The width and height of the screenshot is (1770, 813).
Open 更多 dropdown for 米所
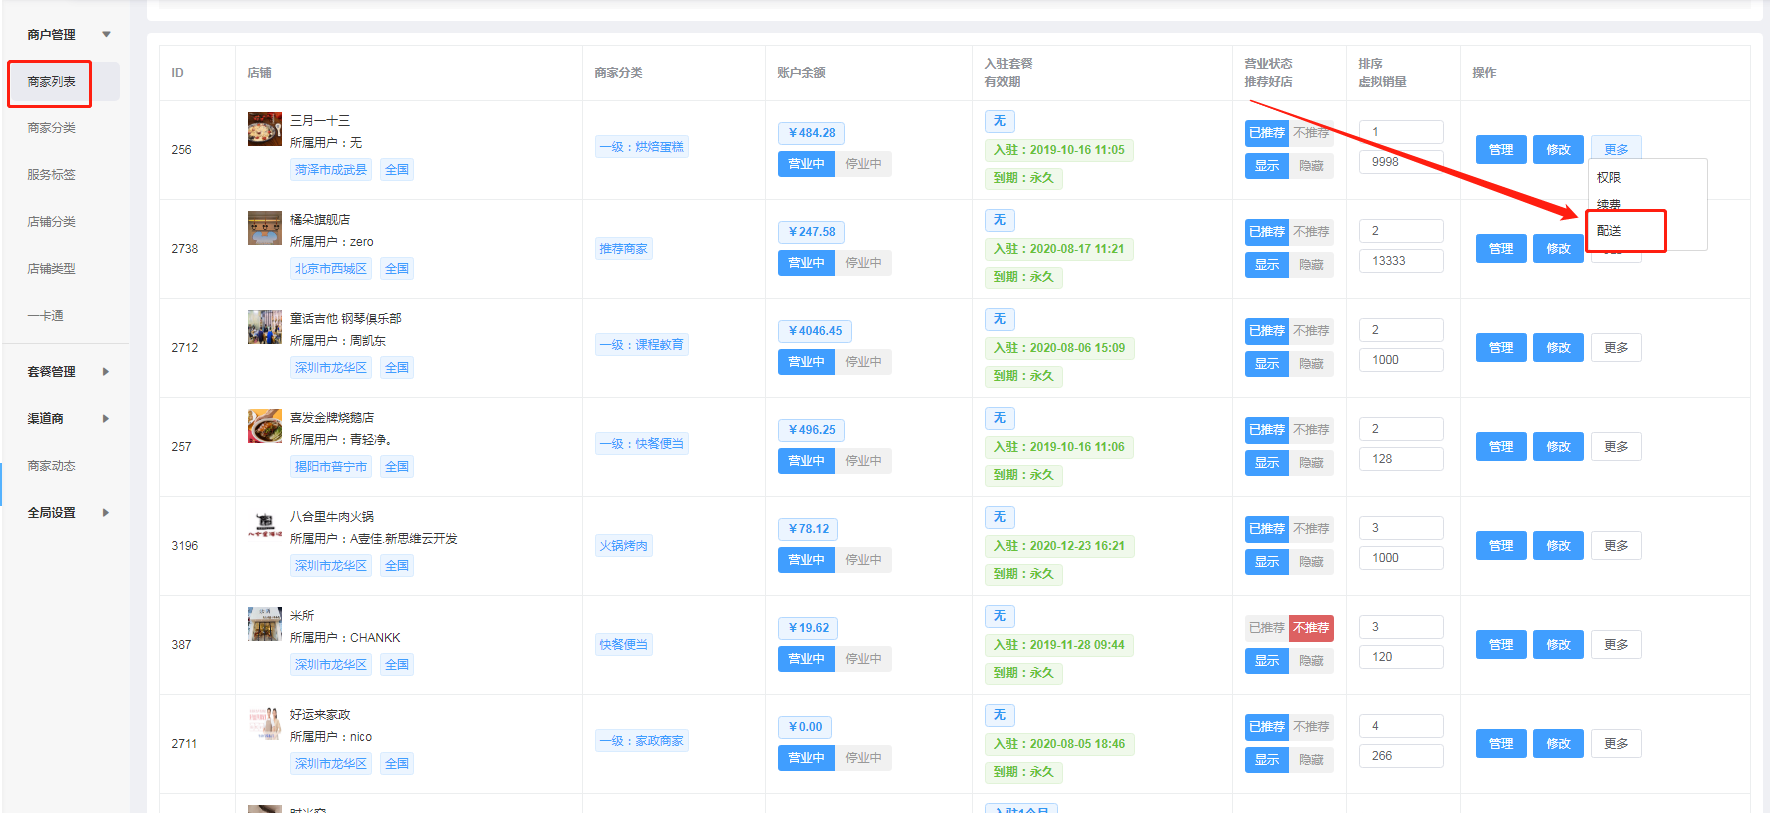coord(1616,645)
